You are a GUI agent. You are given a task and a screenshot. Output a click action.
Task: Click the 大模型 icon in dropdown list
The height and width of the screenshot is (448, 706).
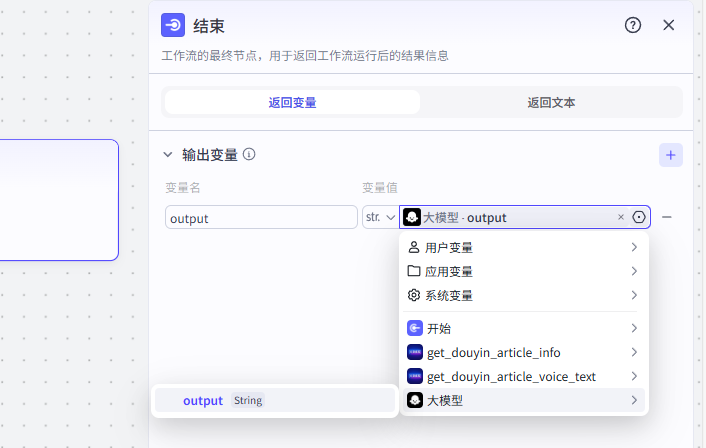click(x=415, y=400)
